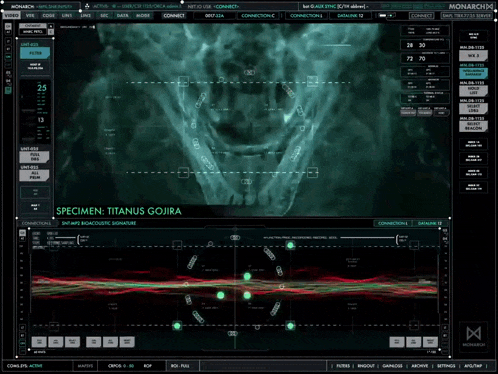Open the CONNECTION L tab above the waveform panel
This screenshot has height=374, width=498.
tap(393, 223)
